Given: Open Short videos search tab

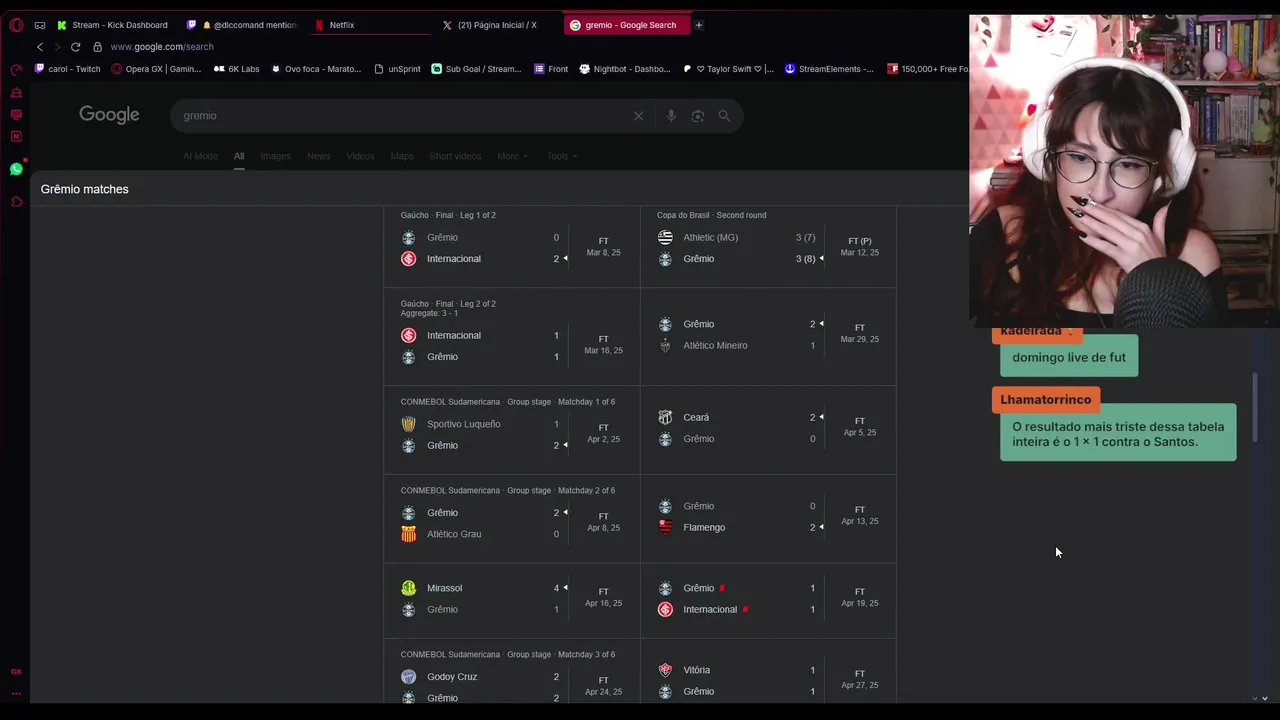Looking at the screenshot, I should click(x=455, y=156).
